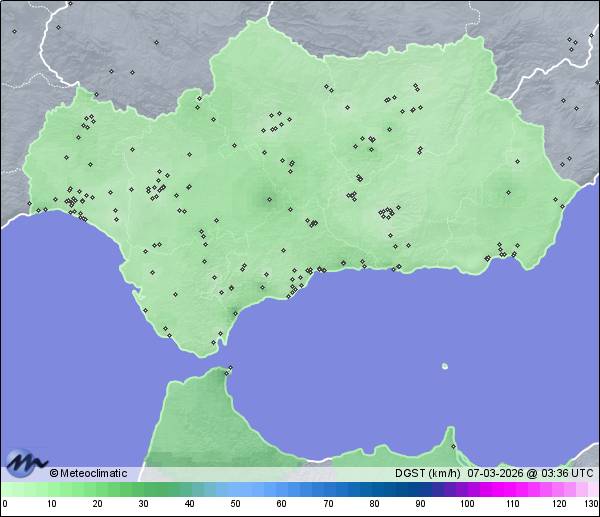Select the 30 km/h green scale swatch
This screenshot has width=600, height=517.
coord(143,489)
